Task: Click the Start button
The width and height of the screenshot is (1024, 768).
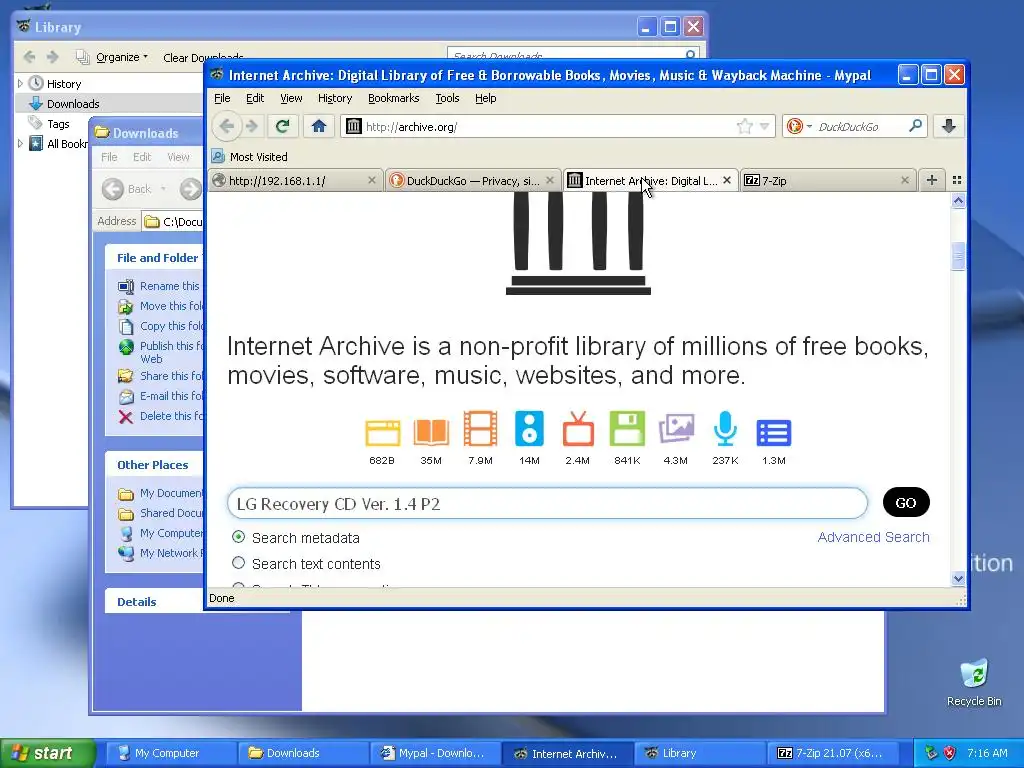Action: (x=47, y=753)
